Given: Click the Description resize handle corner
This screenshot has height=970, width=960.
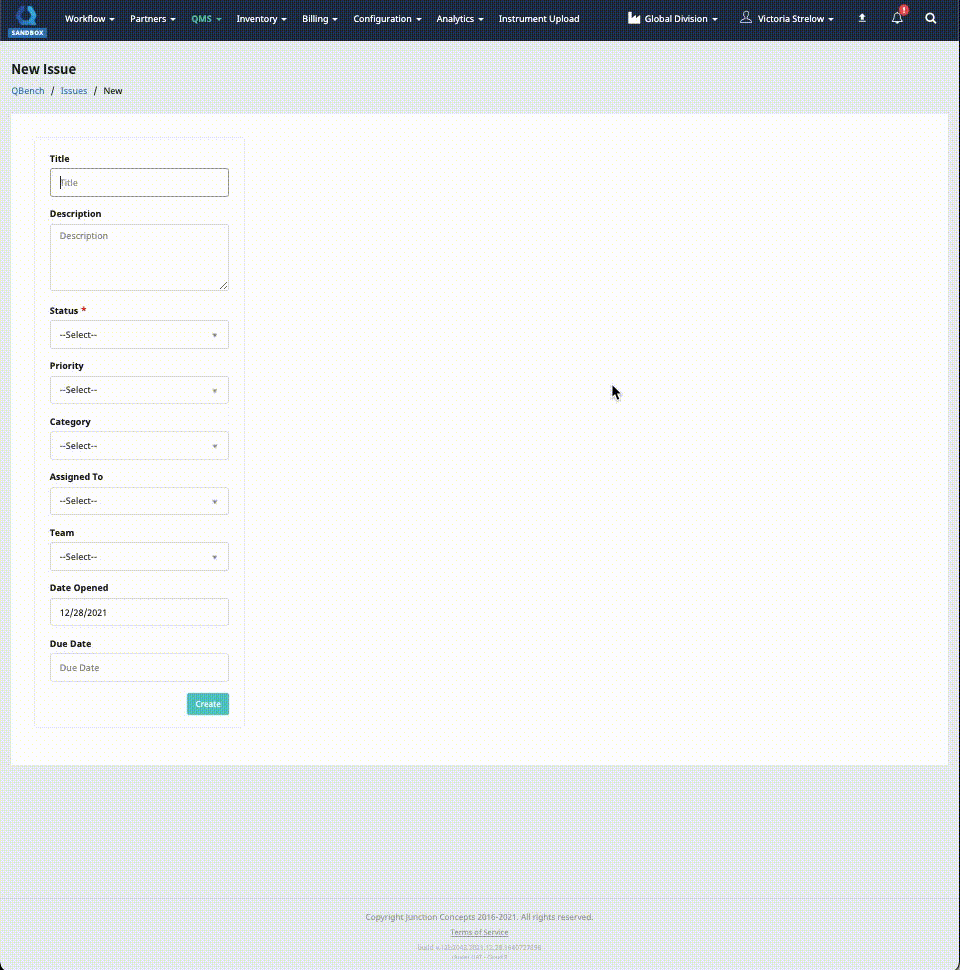Looking at the screenshot, I should [224, 286].
